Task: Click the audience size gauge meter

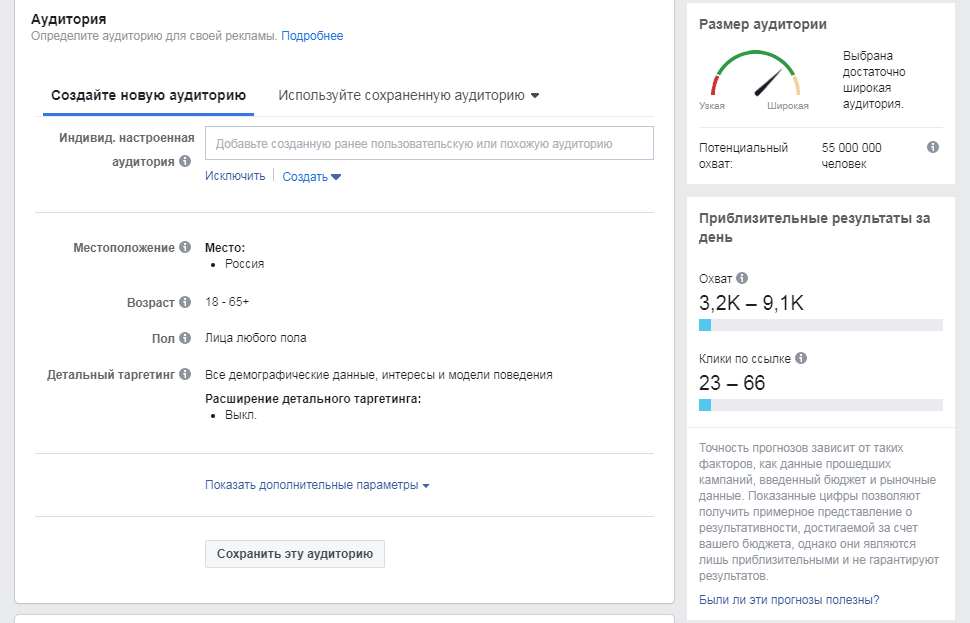Action: 755,75
